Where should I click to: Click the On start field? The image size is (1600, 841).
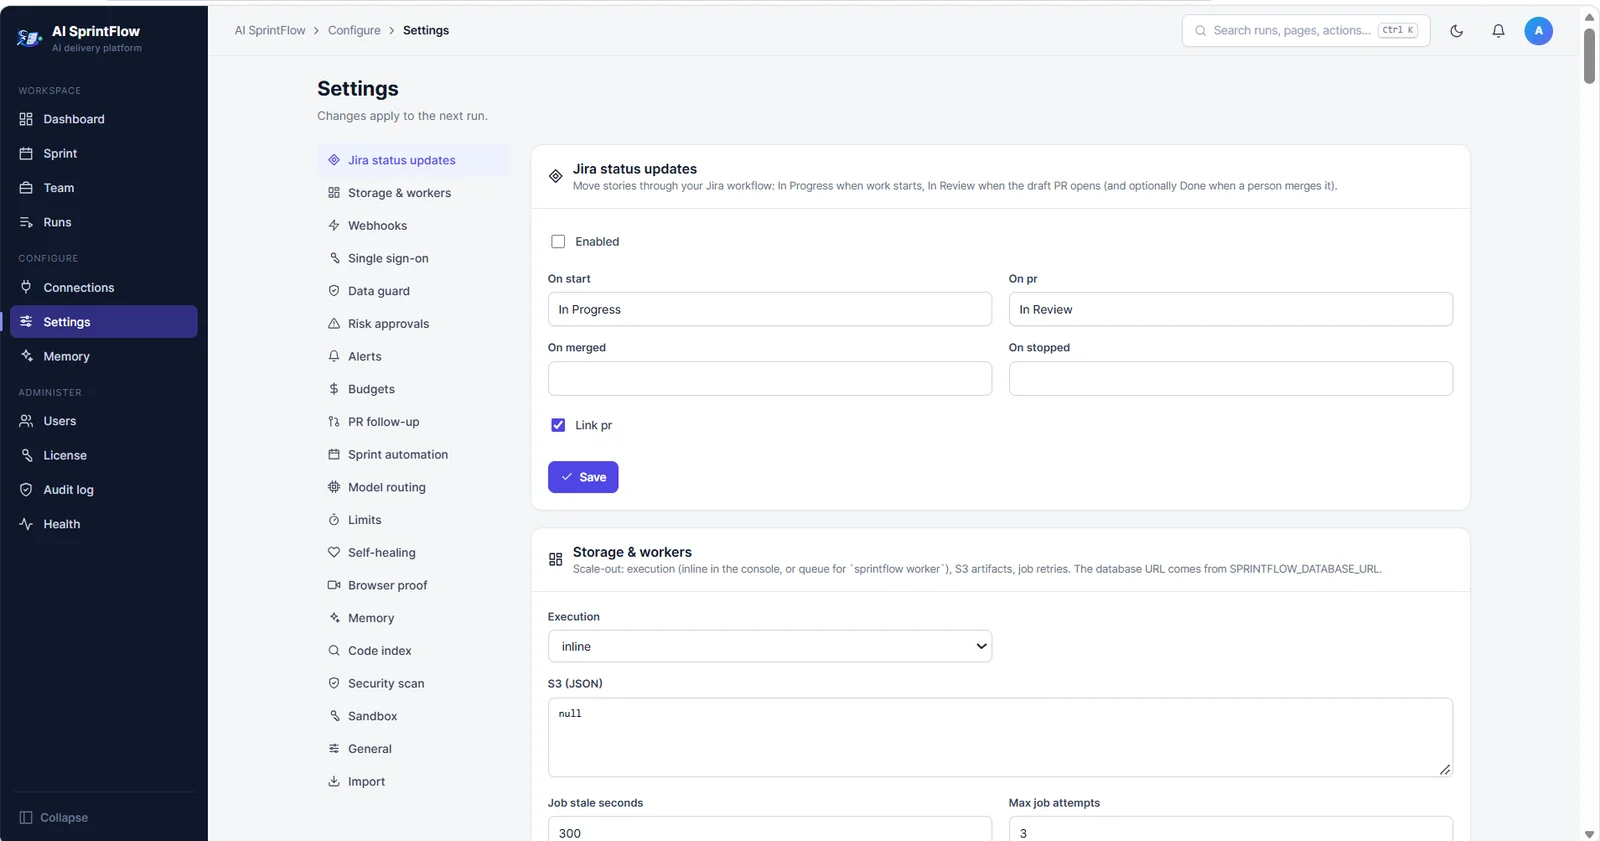click(x=770, y=309)
